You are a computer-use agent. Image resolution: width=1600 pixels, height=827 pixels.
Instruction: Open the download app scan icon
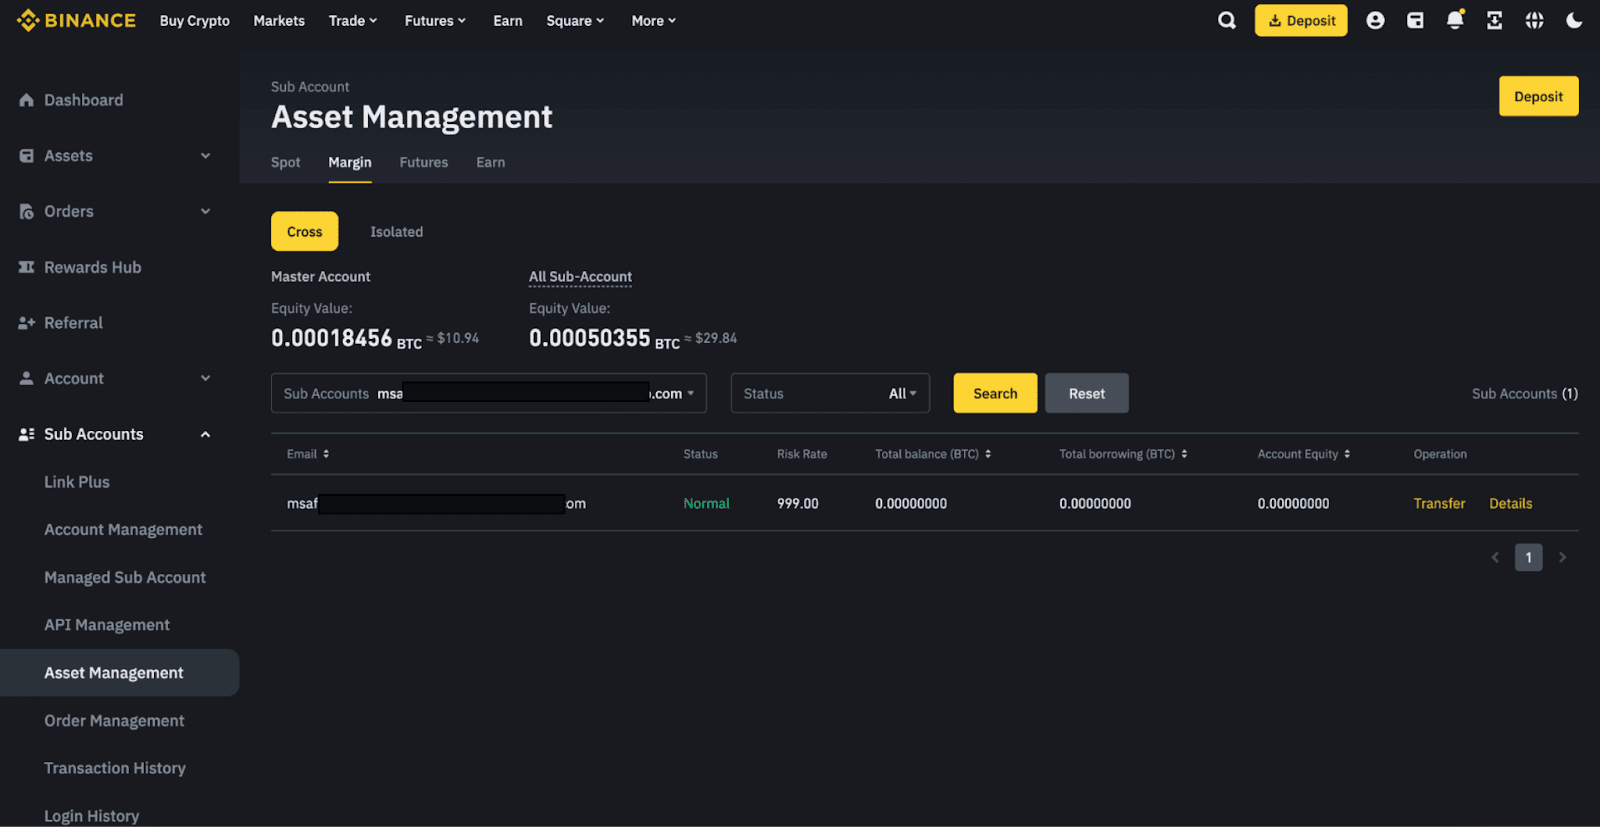[1494, 21]
